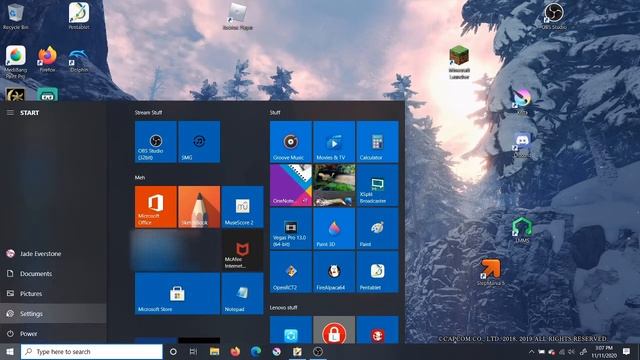Open the Microsoft Store tile
Image resolution: width=640 pixels, height=360 pixels.
[x=177, y=294]
